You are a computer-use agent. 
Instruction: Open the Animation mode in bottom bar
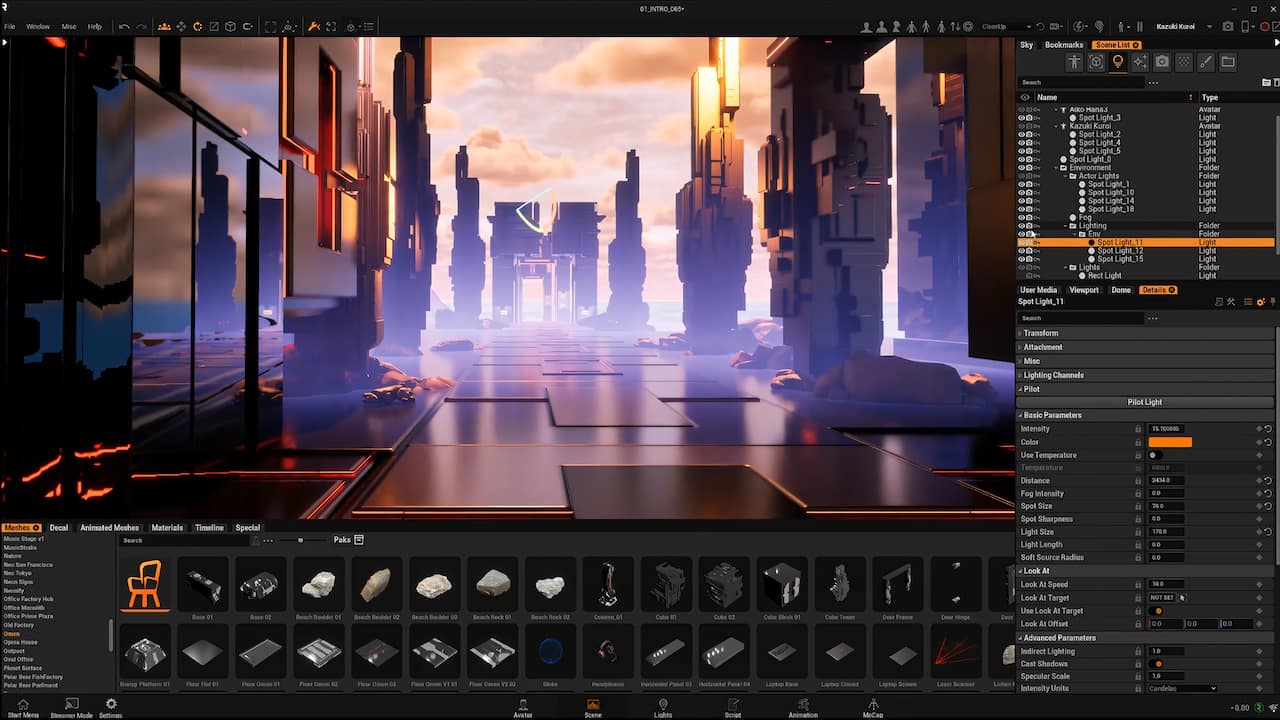(x=803, y=707)
